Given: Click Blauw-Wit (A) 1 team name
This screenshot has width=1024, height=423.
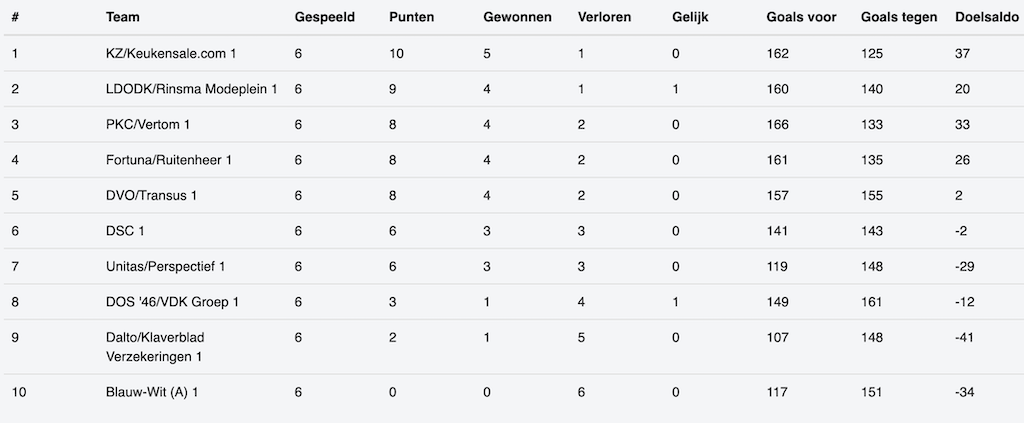Looking at the screenshot, I should click(x=152, y=392).
